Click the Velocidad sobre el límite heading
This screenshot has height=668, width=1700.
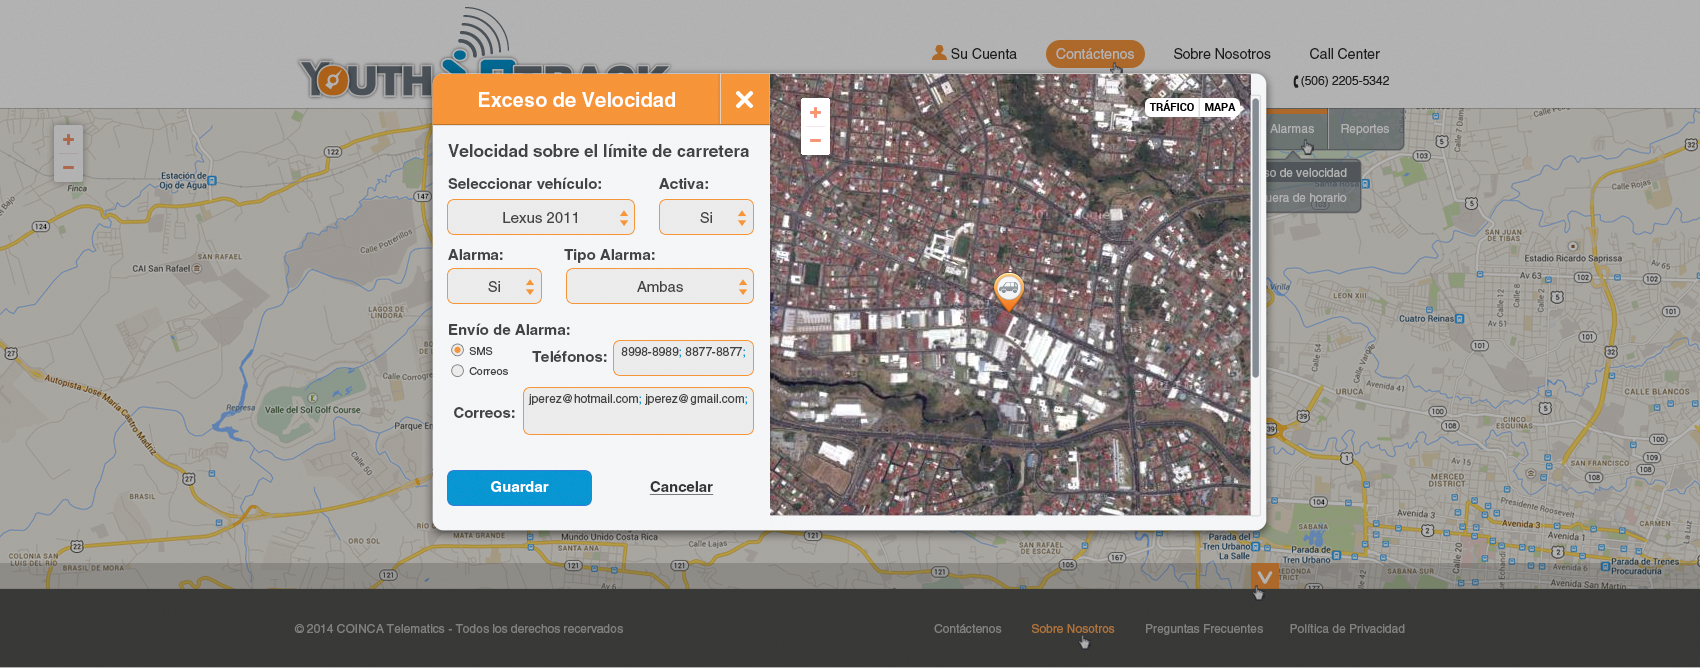click(x=598, y=151)
